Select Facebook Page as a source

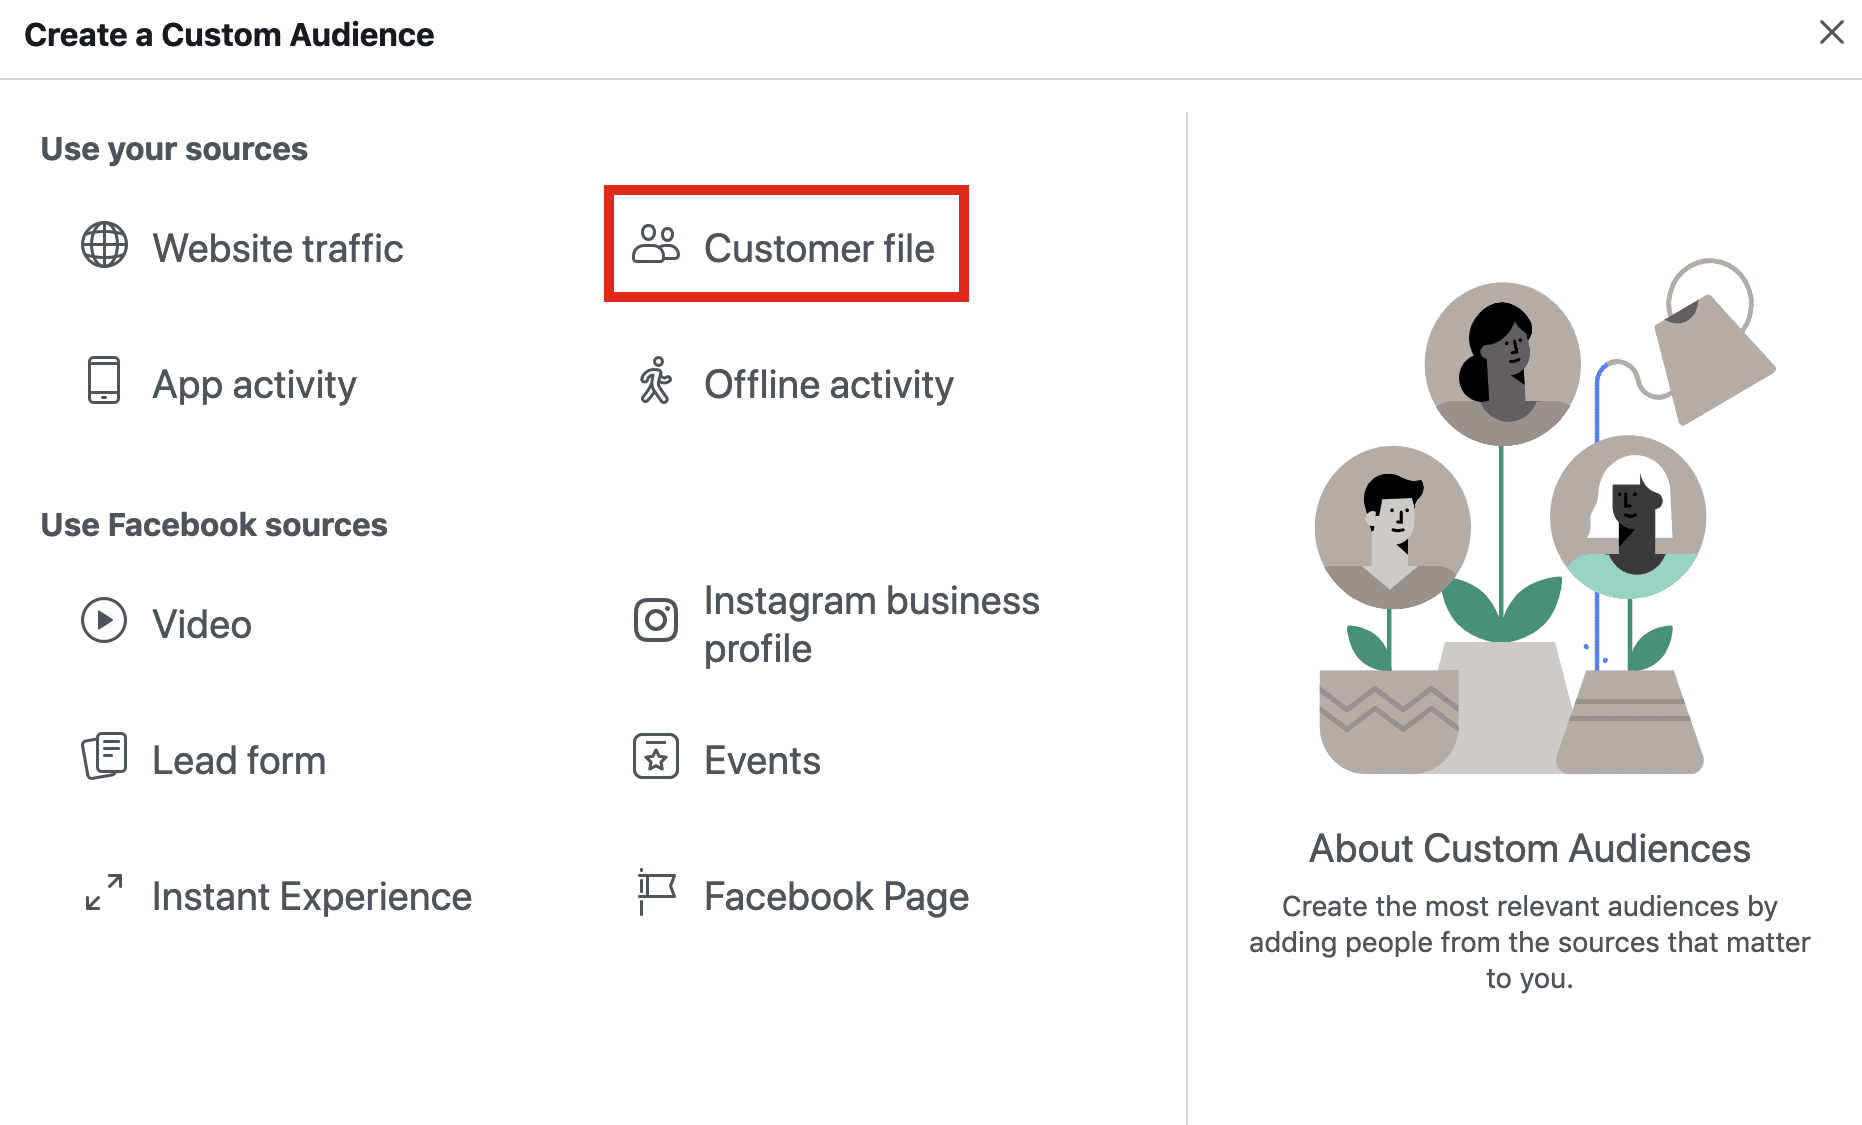coord(836,895)
